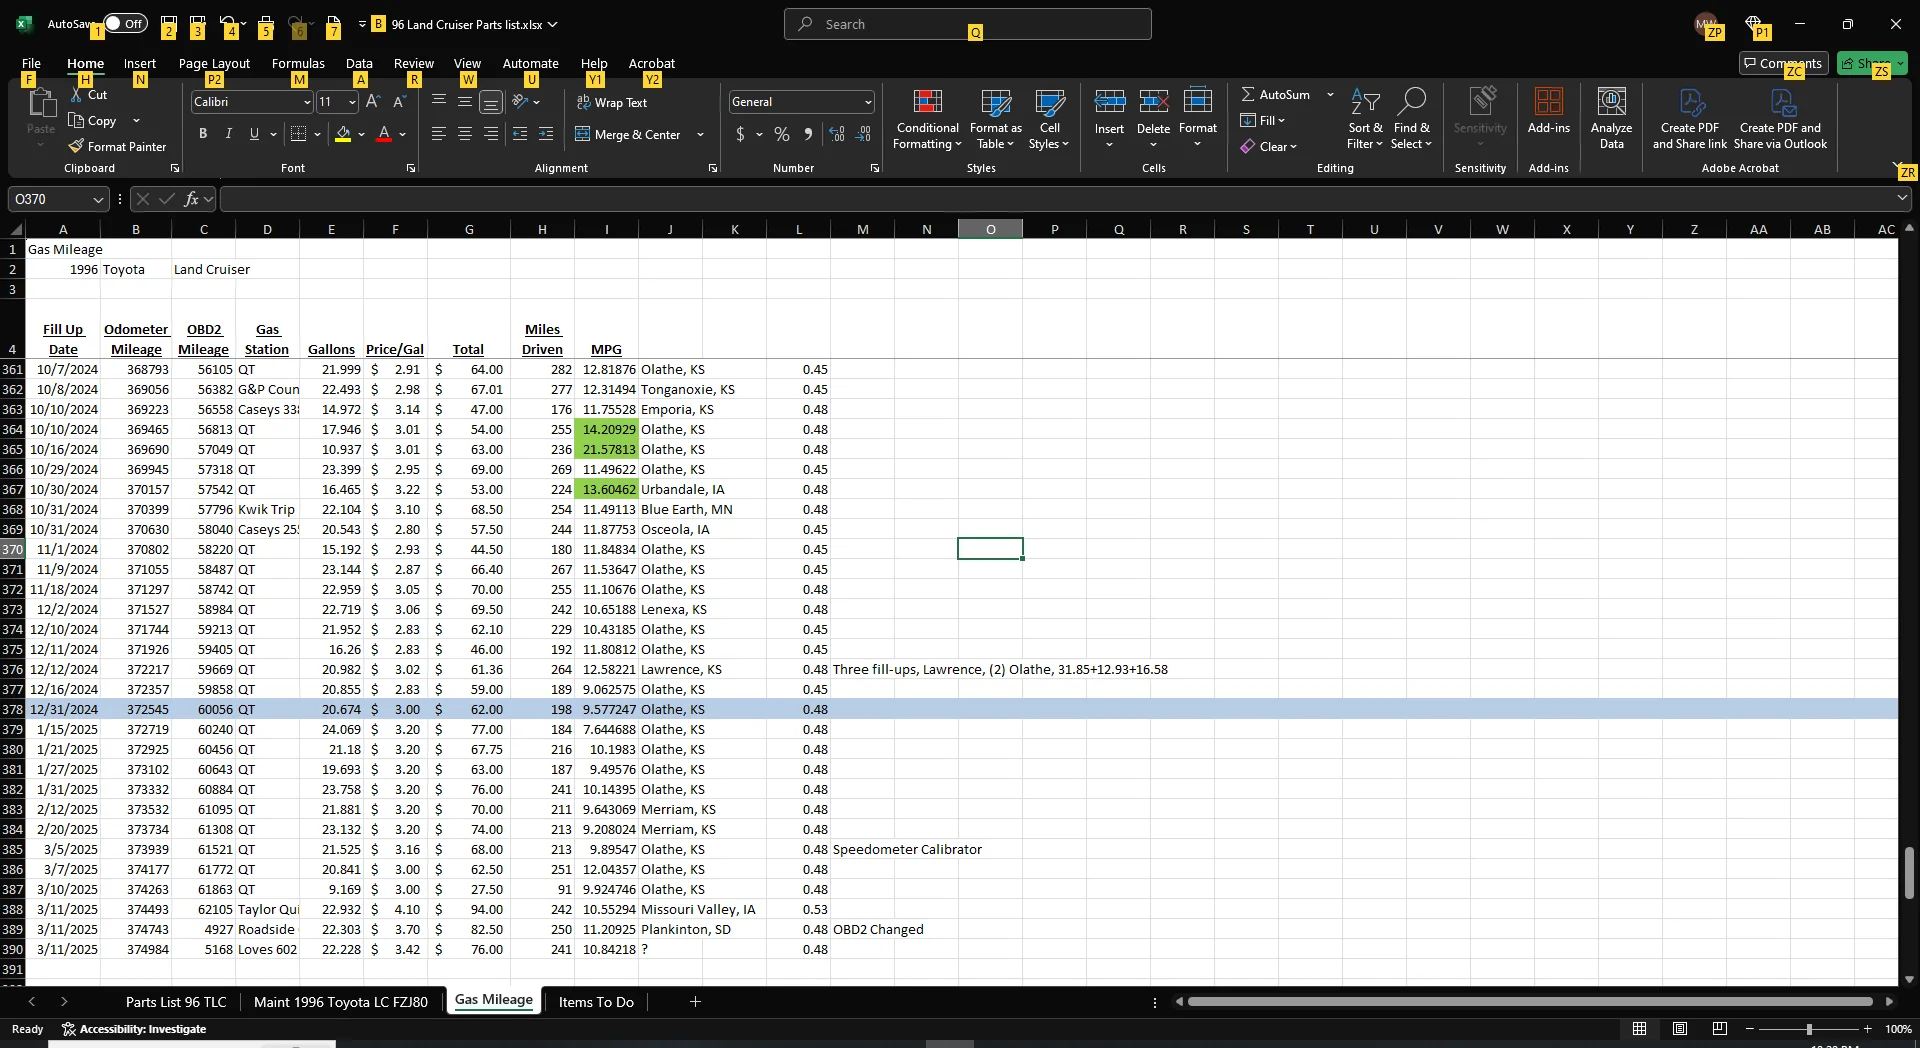Expand the borders dropdown arrow
The width and height of the screenshot is (1920, 1048).
pyautogui.click(x=317, y=134)
